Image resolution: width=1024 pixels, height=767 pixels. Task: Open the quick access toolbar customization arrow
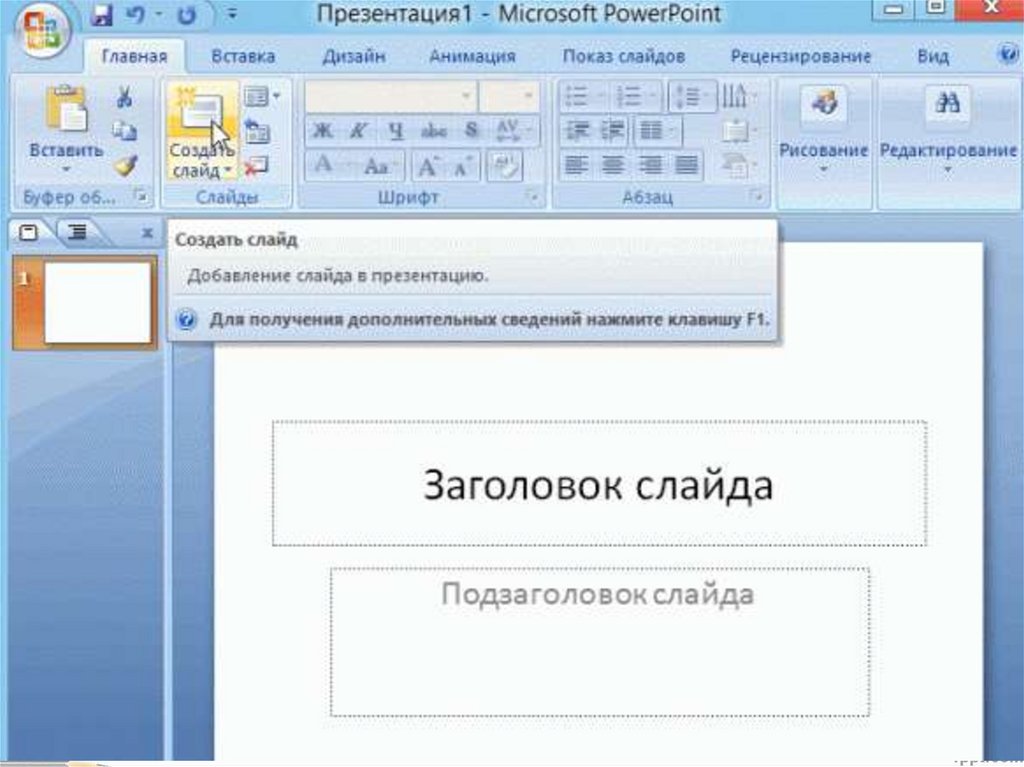coord(232,13)
